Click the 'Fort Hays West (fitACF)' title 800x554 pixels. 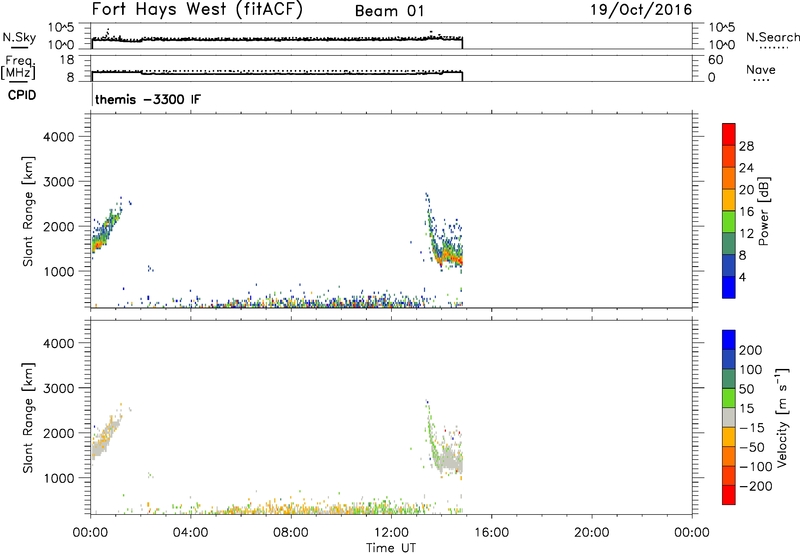point(197,9)
